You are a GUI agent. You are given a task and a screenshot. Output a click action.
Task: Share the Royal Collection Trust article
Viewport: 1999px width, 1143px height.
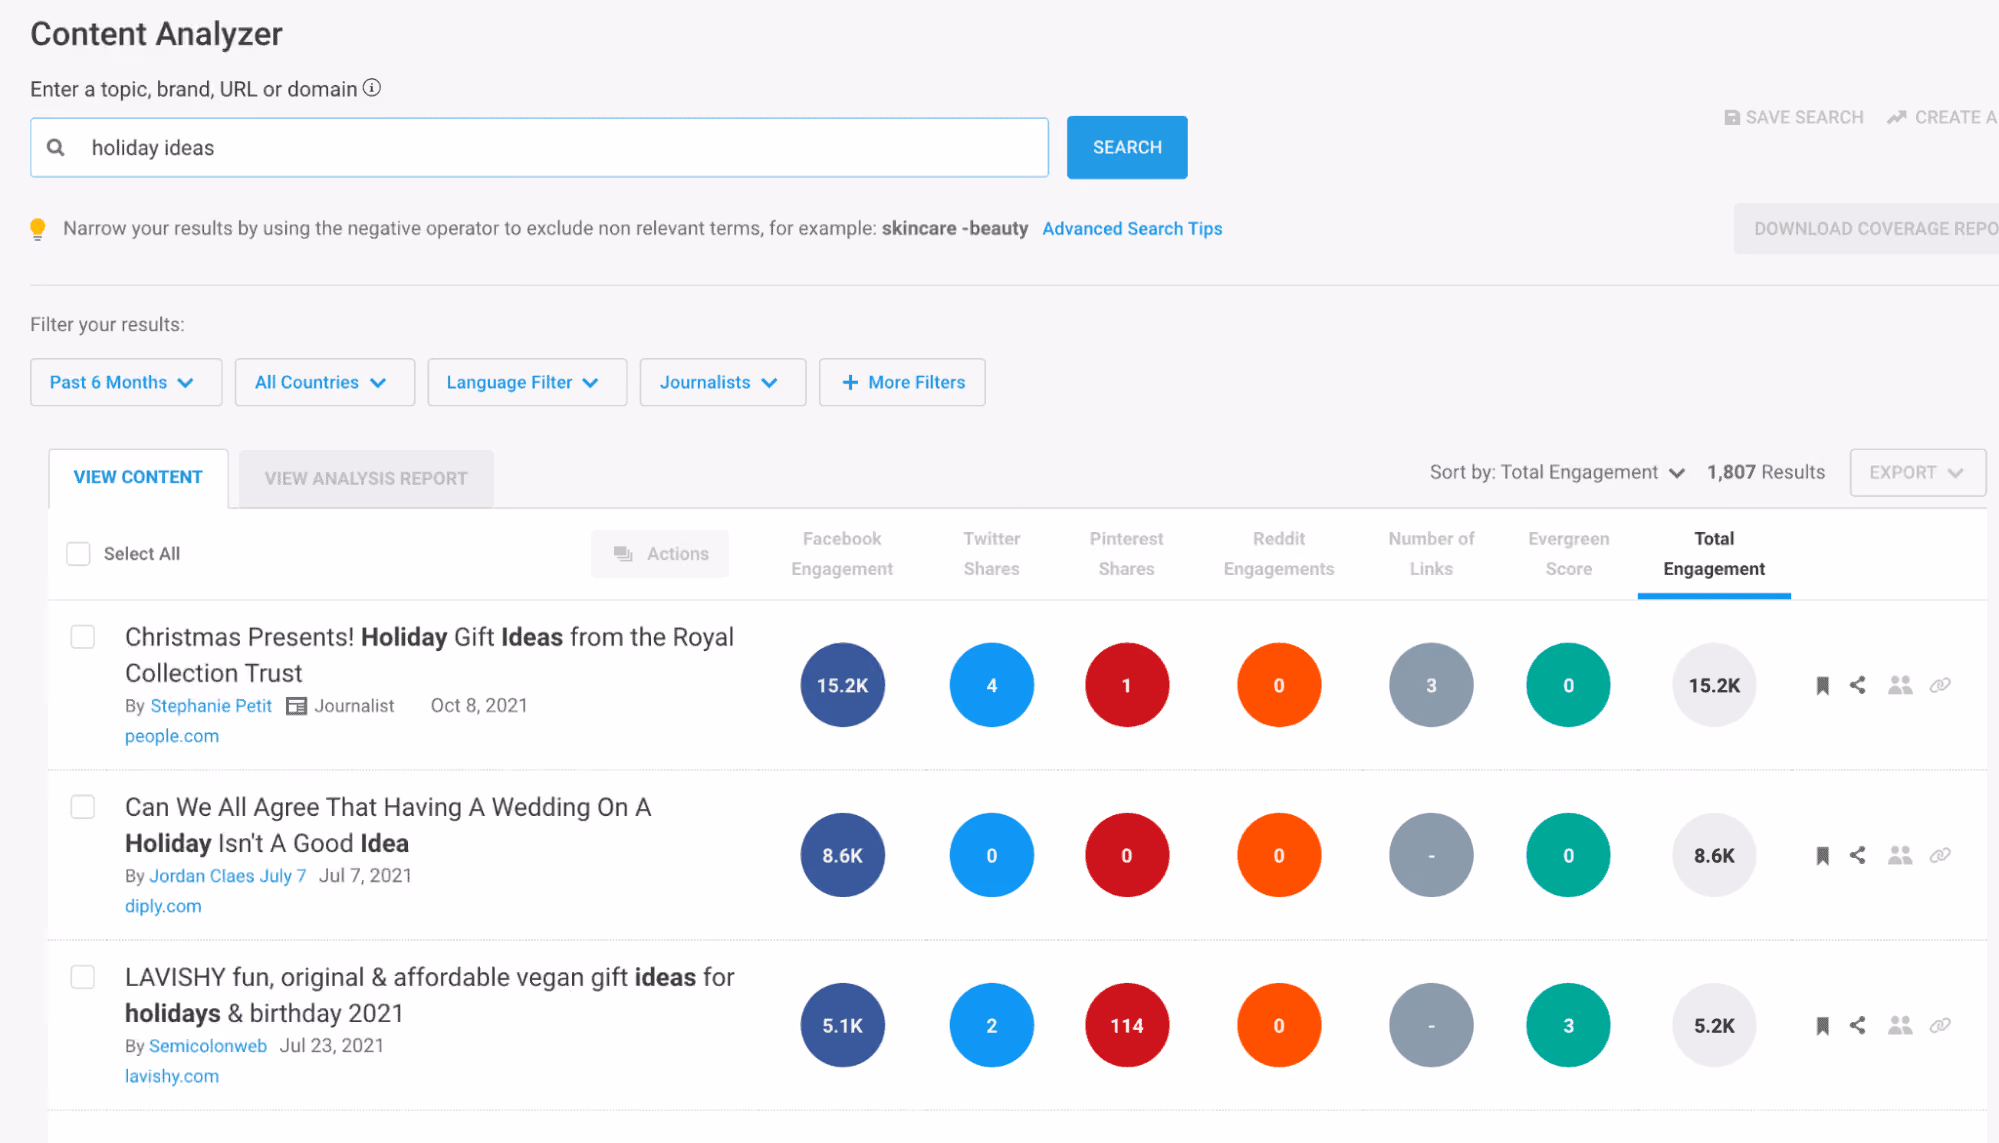1858,685
